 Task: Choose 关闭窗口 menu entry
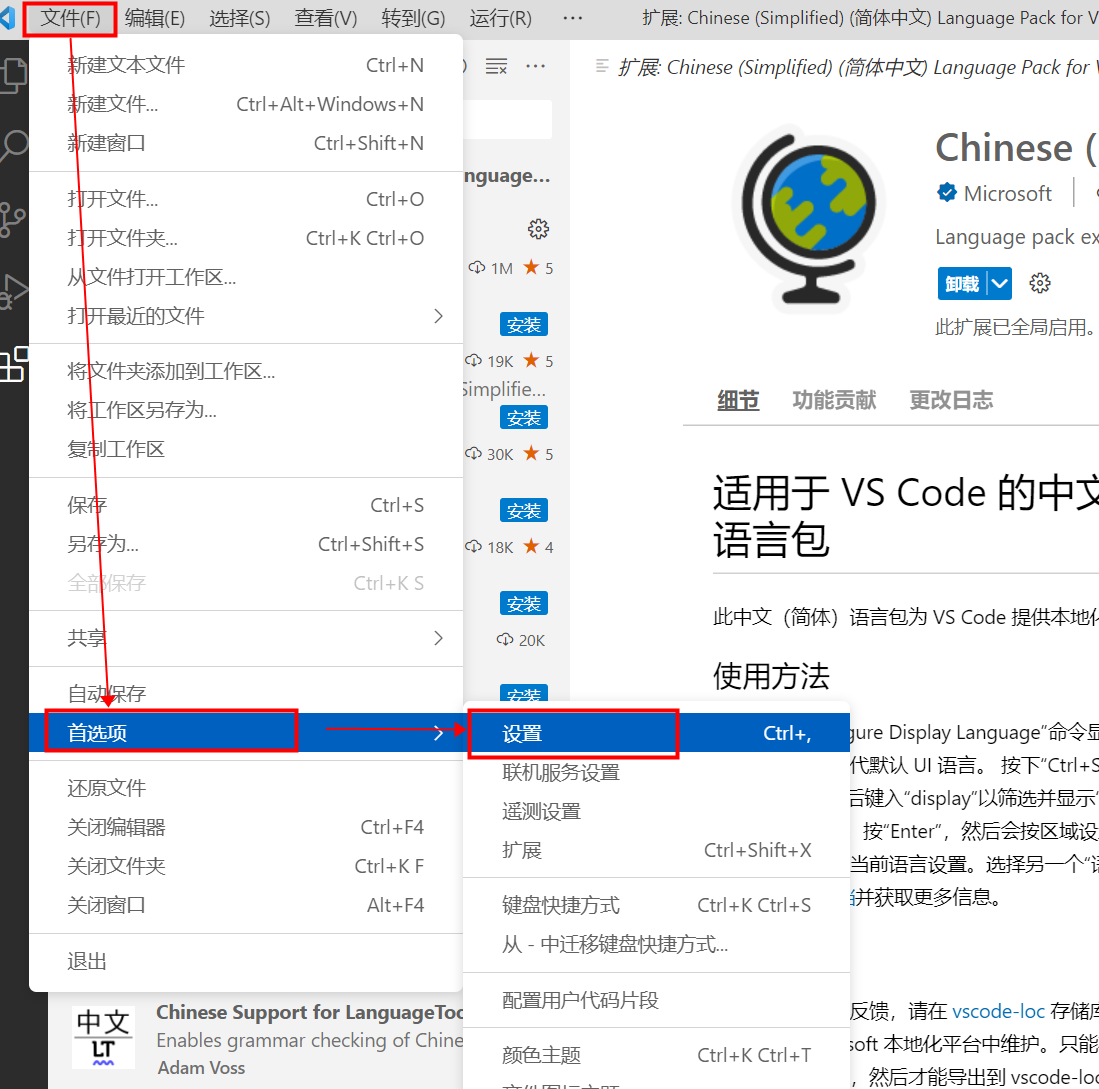click(245, 905)
